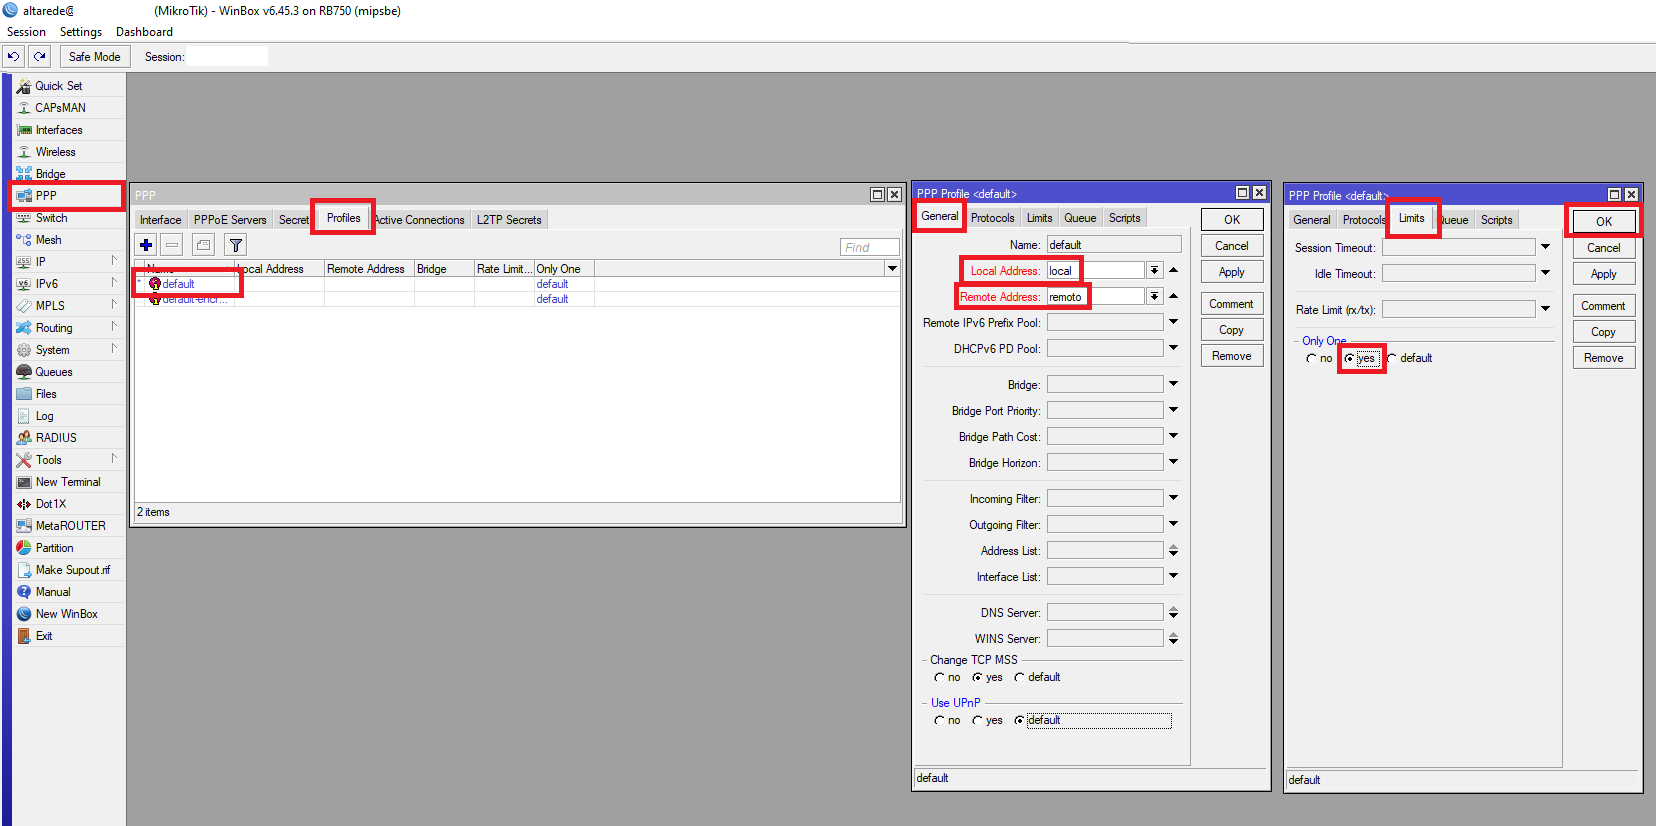This screenshot has height=826, width=1656.
Task: Open the Mesh section
Action: click(x=48, y=240)
